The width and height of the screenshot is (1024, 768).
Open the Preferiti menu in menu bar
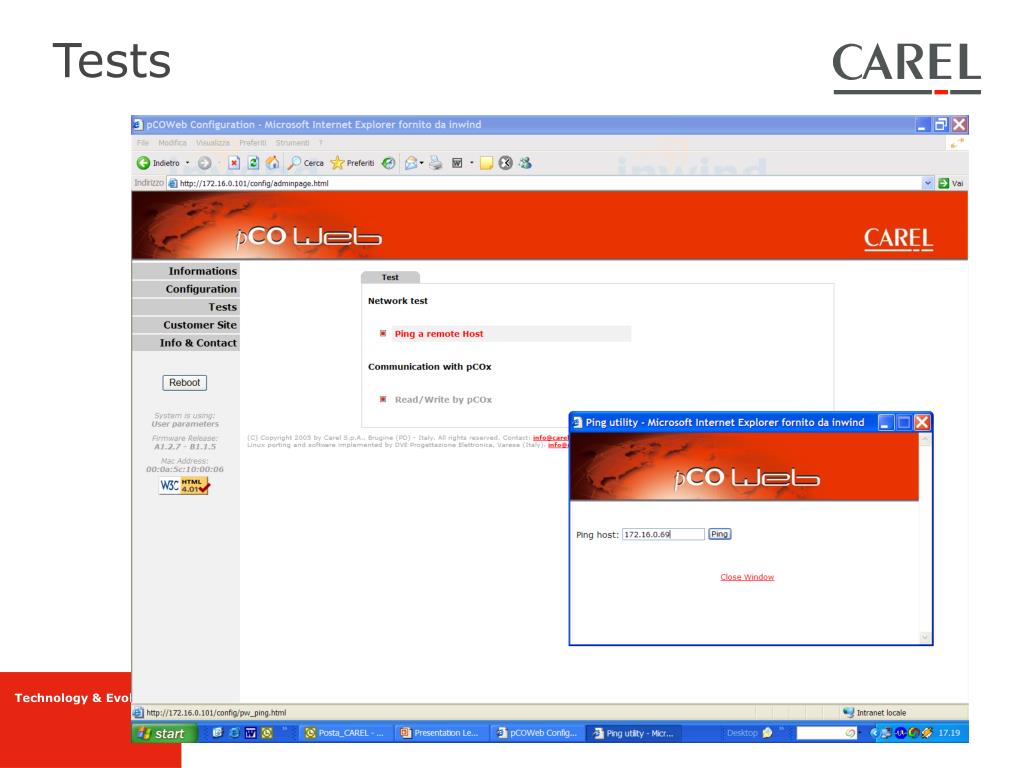pos(253,143)
